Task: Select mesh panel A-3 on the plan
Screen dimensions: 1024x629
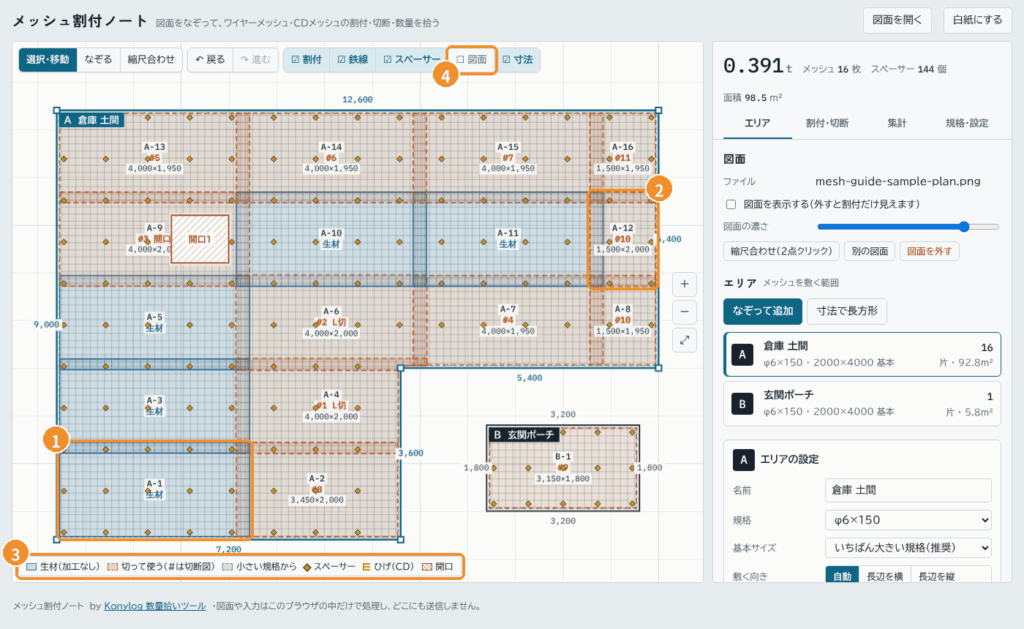Action: coord(154,406)
